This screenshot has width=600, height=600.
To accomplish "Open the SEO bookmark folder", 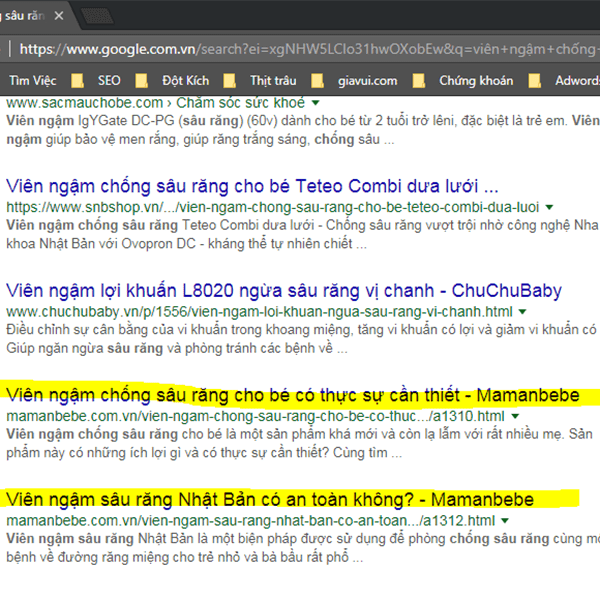I will click(96, 80).
